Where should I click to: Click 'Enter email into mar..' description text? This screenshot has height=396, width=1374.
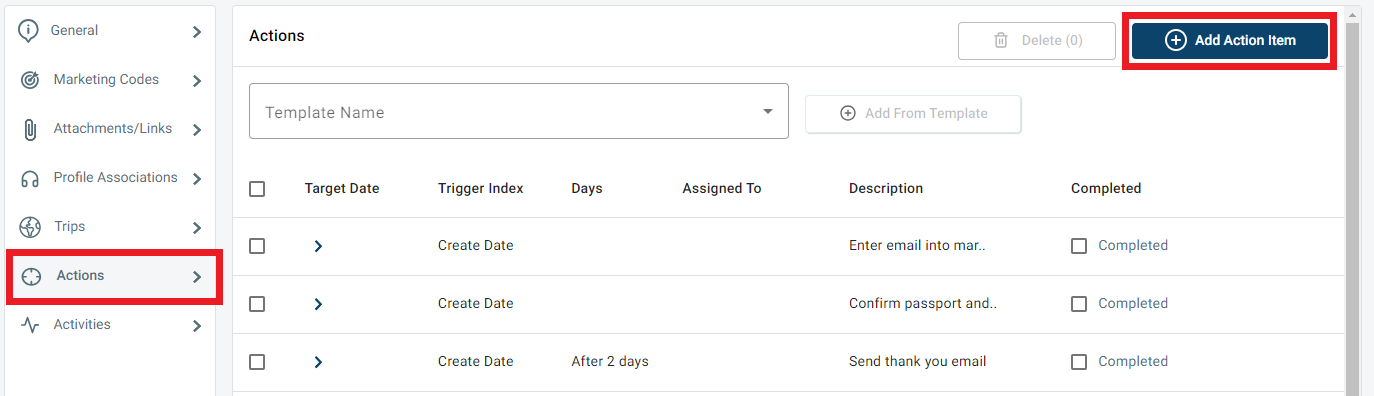(x=917, y=246)
